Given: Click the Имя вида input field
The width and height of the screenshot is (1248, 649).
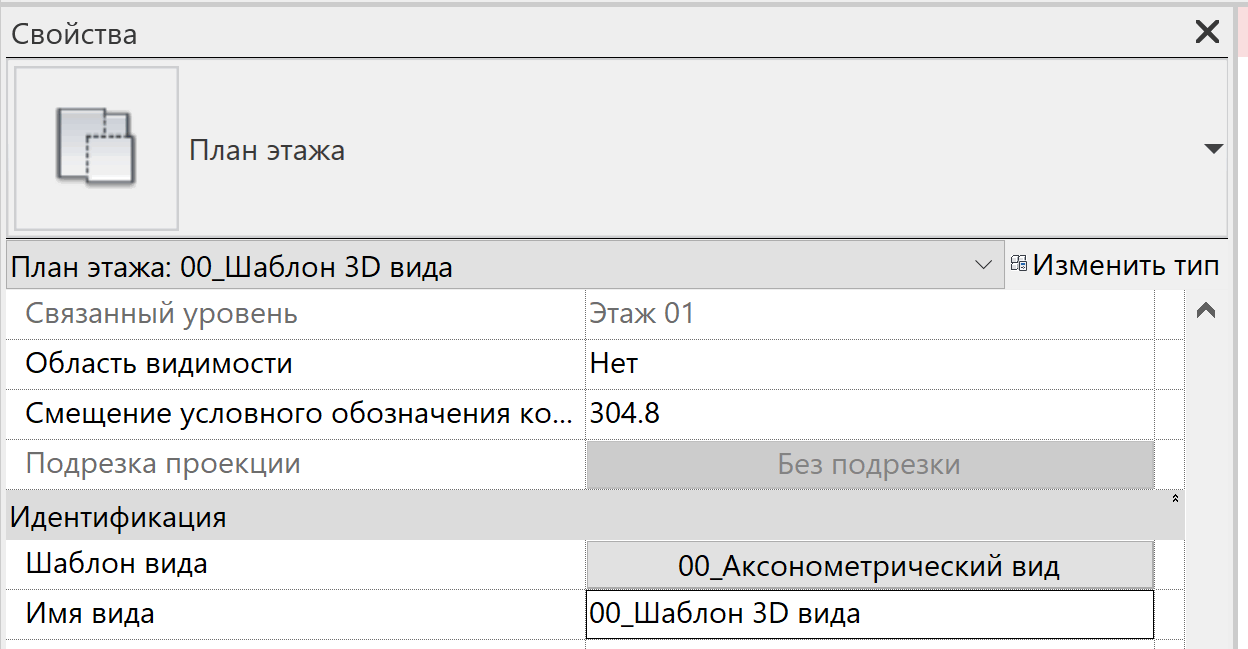Looking at the screenshot, I should (869, 614).
